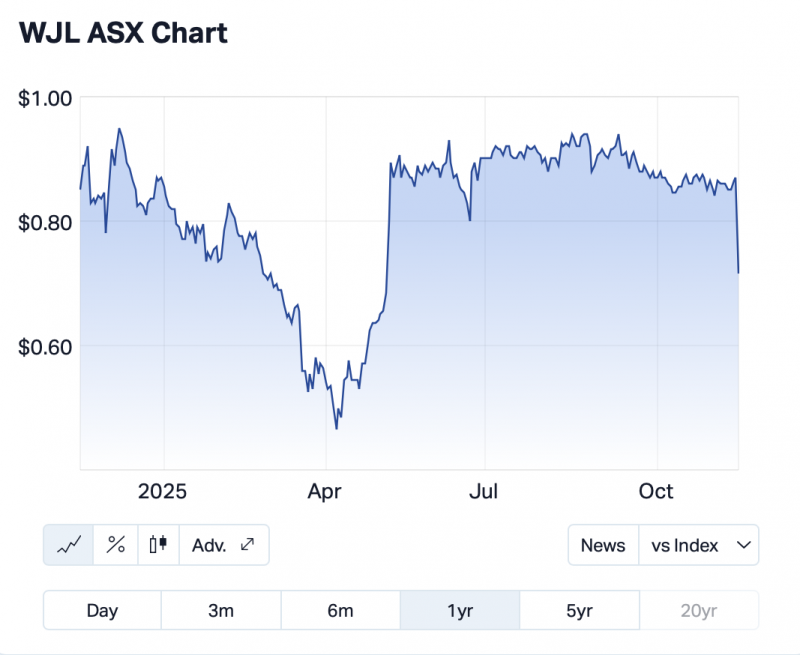Click the WJL ASX Chart heading
Image resolution: width=800 pixels, height=655 pixels.
click(x=124, y=33)
